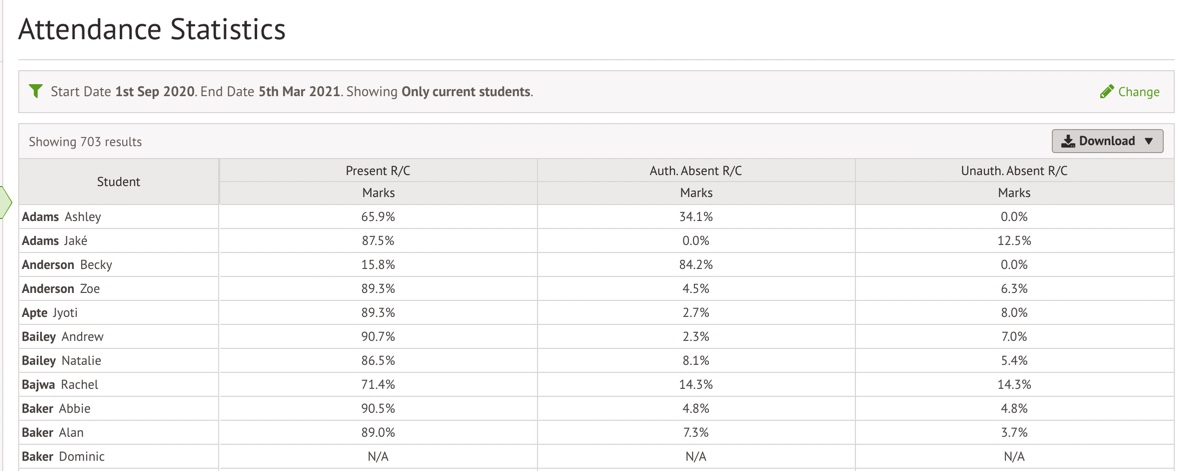
Task: Open the Download dropdown arrow
Action: (x=1148, y=141)
